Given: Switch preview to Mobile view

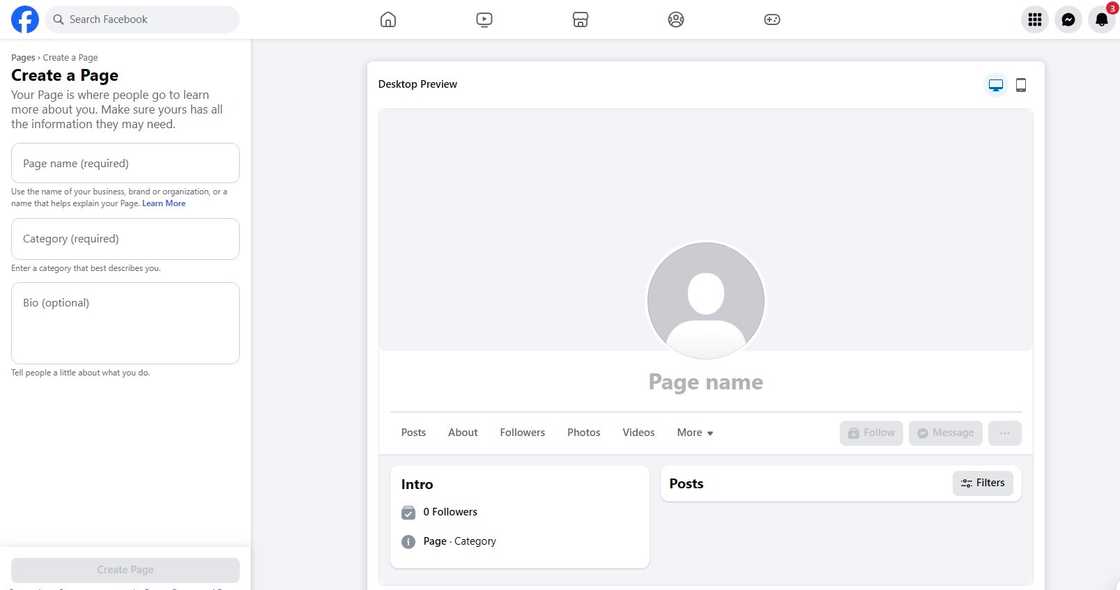Looking at the screenshot, I should point(1020,84).
